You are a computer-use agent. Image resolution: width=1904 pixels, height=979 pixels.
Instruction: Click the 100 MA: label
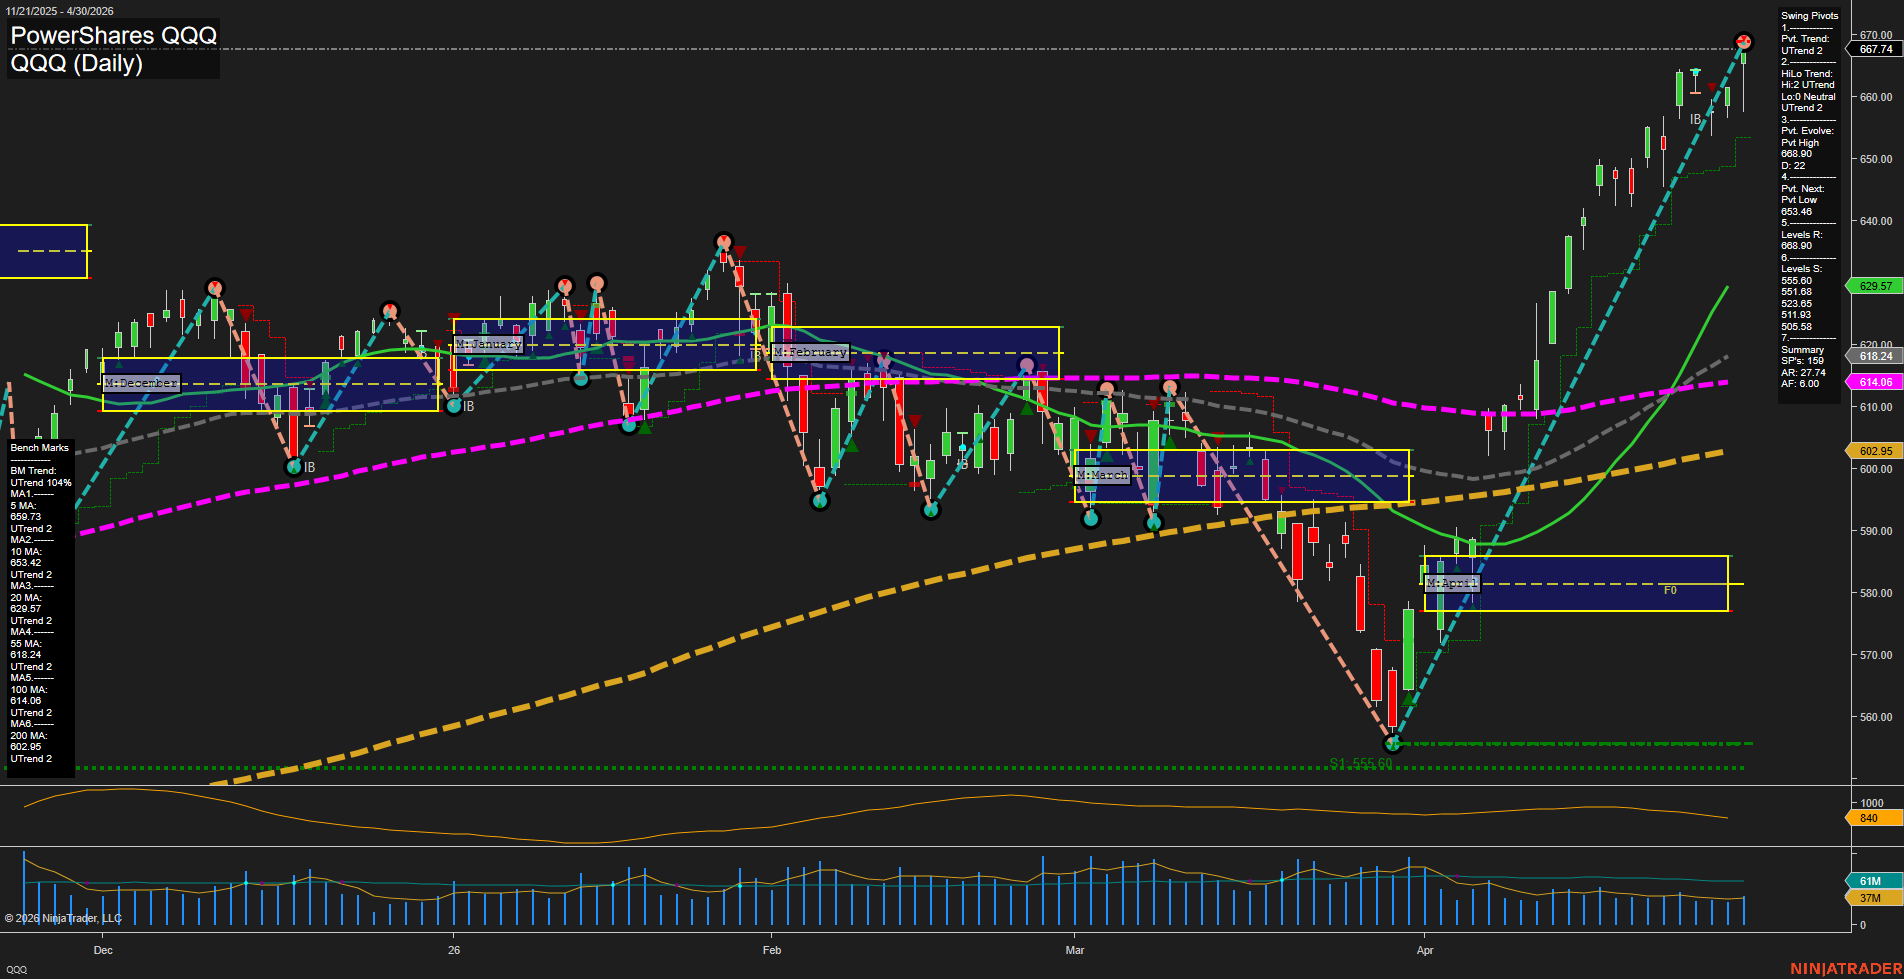[29, 690]
